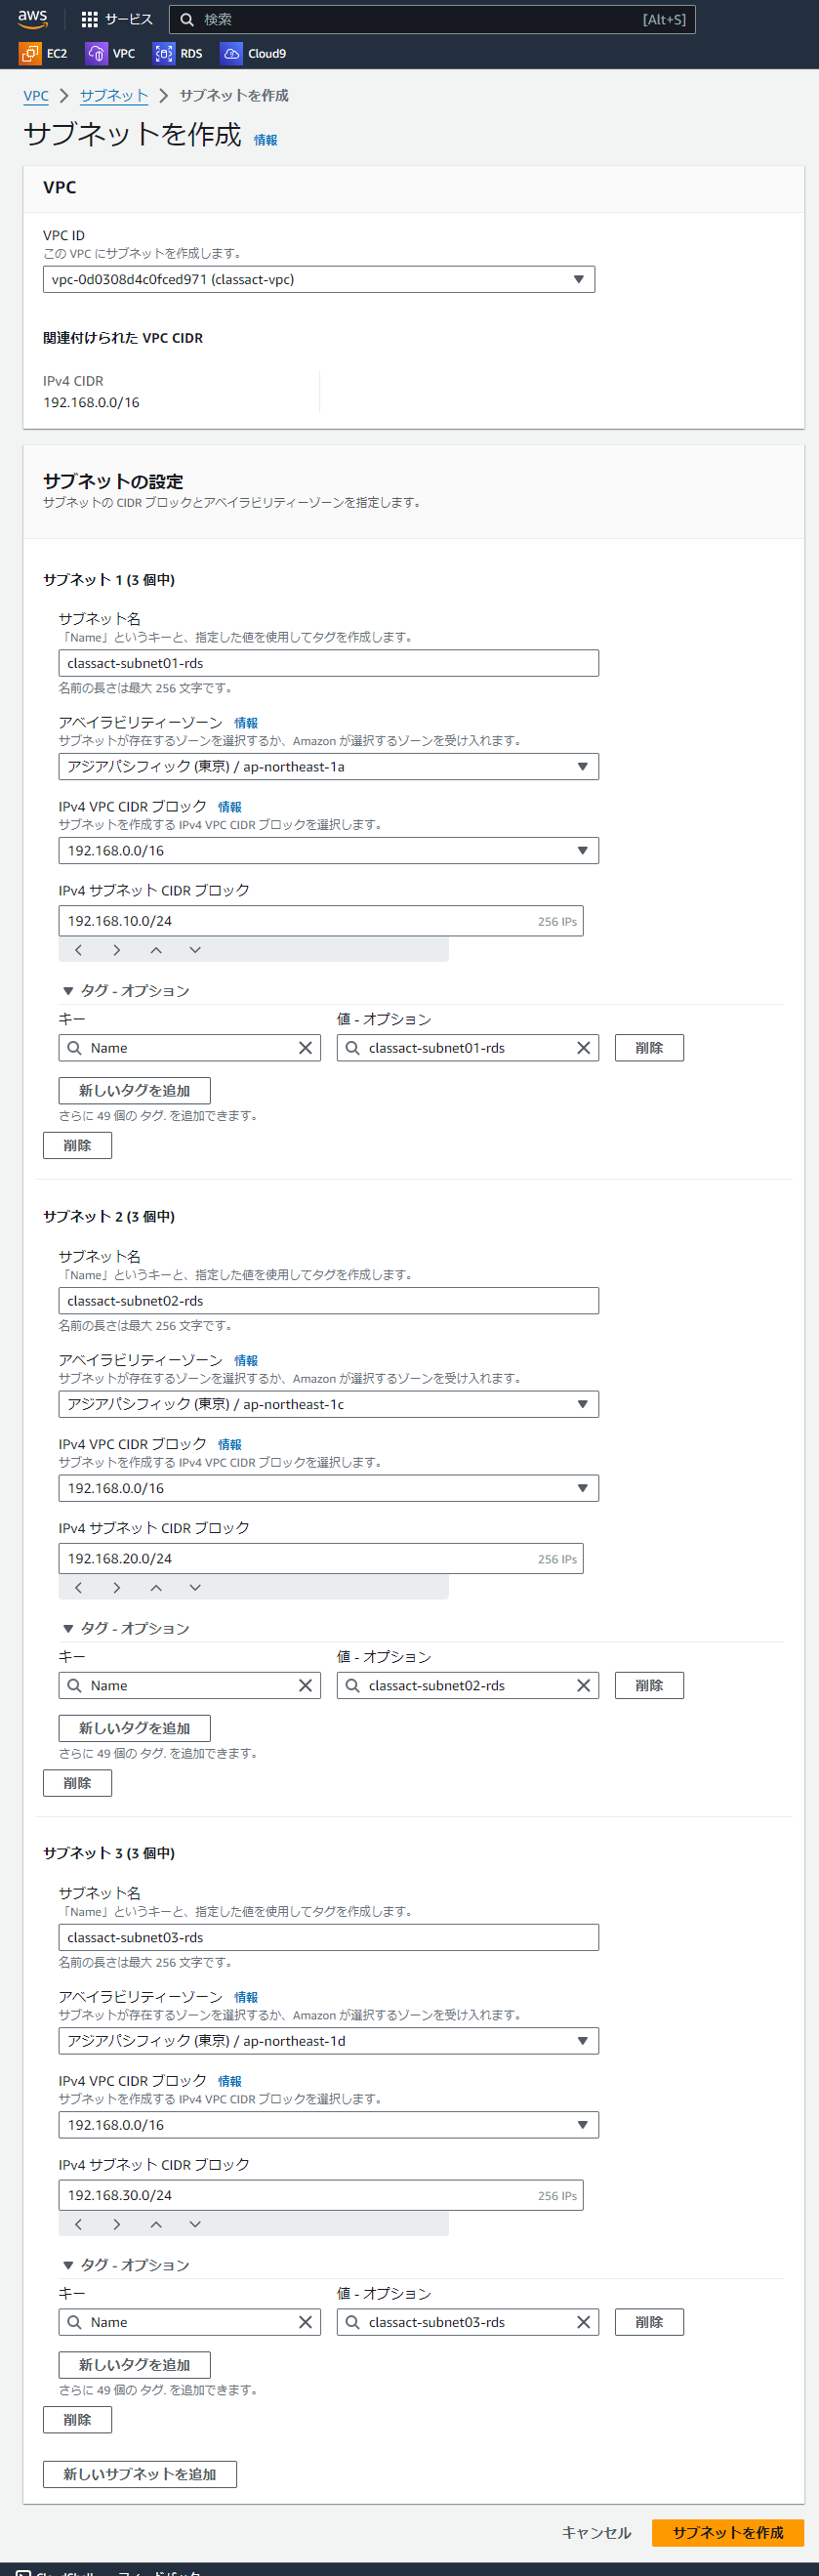Increase subnet 2 CIDR prefix with up arrow
Image resolution: width=819 pixels, height=2576 pixels.
tap(156, 1587)
